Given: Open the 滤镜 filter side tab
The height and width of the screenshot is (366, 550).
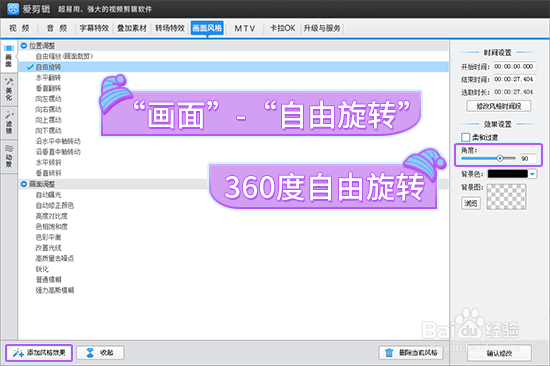Looking at the screenshot, I should (9, 122).
